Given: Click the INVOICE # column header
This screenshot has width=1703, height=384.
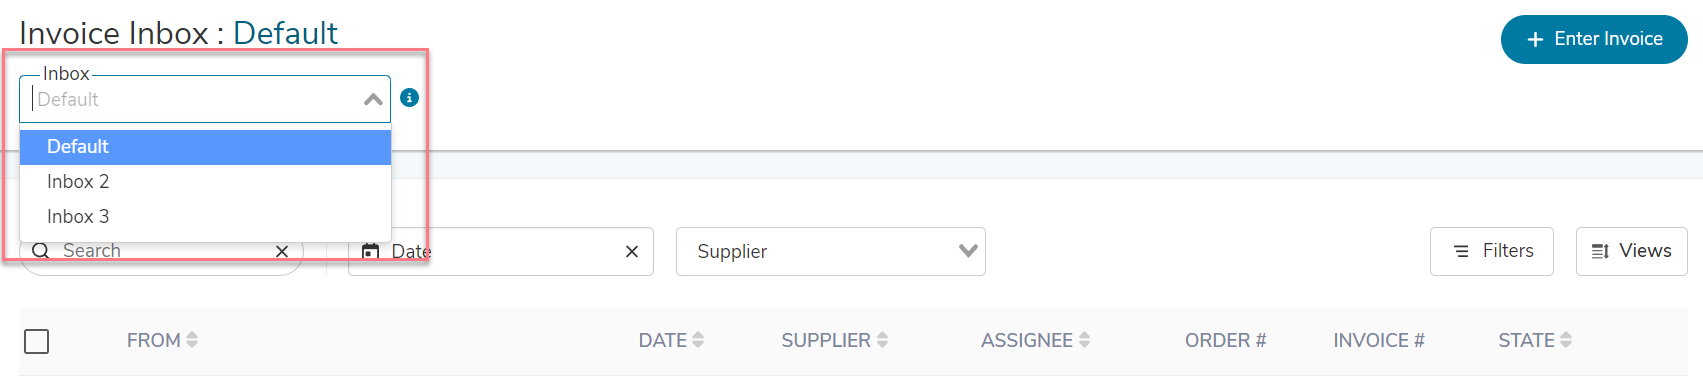Looking at the screenshot, I should pyautogui.click(x=1379, y=340).
